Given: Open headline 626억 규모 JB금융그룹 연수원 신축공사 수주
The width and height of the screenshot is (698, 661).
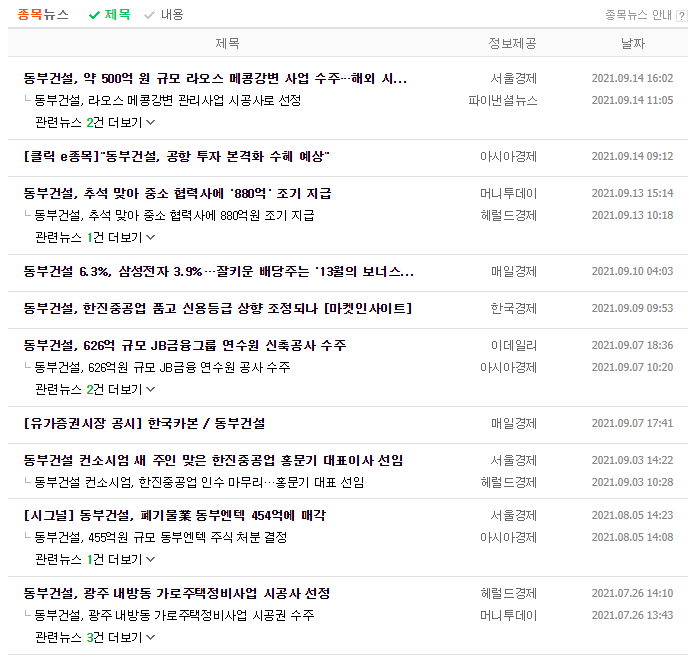Looking at the screenshot, I should click(185, 345).
